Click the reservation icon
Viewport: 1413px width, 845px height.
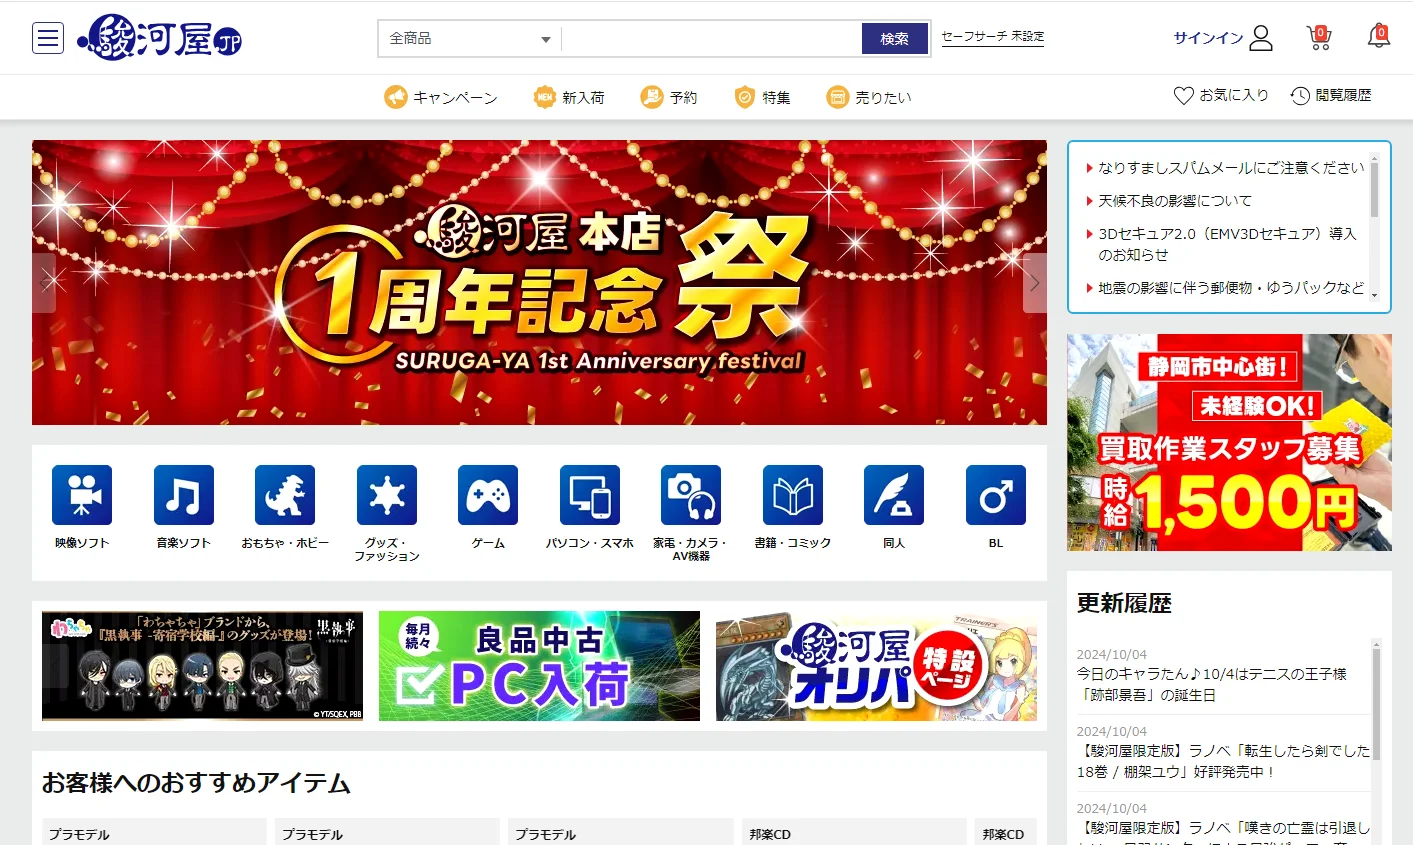click(x=652, y=97)
